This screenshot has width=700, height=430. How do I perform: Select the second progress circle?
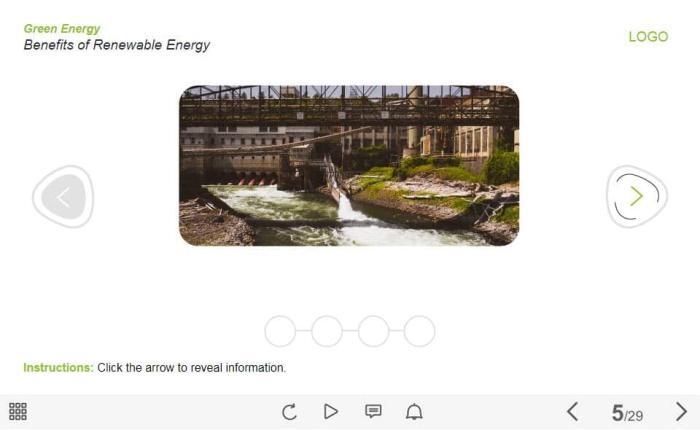coord(327,331)
